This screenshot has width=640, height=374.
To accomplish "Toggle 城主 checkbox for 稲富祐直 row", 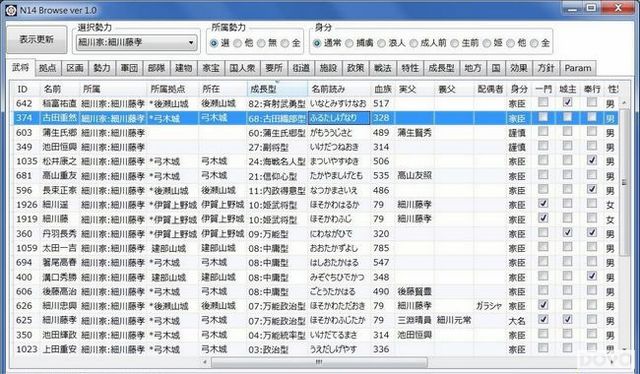I will [x=567, y=102].
